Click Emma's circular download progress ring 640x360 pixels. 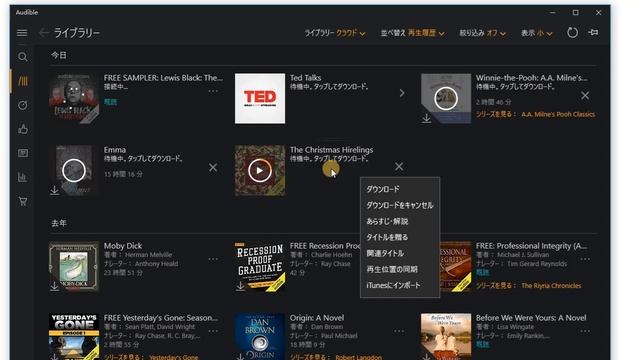[74, 170]
